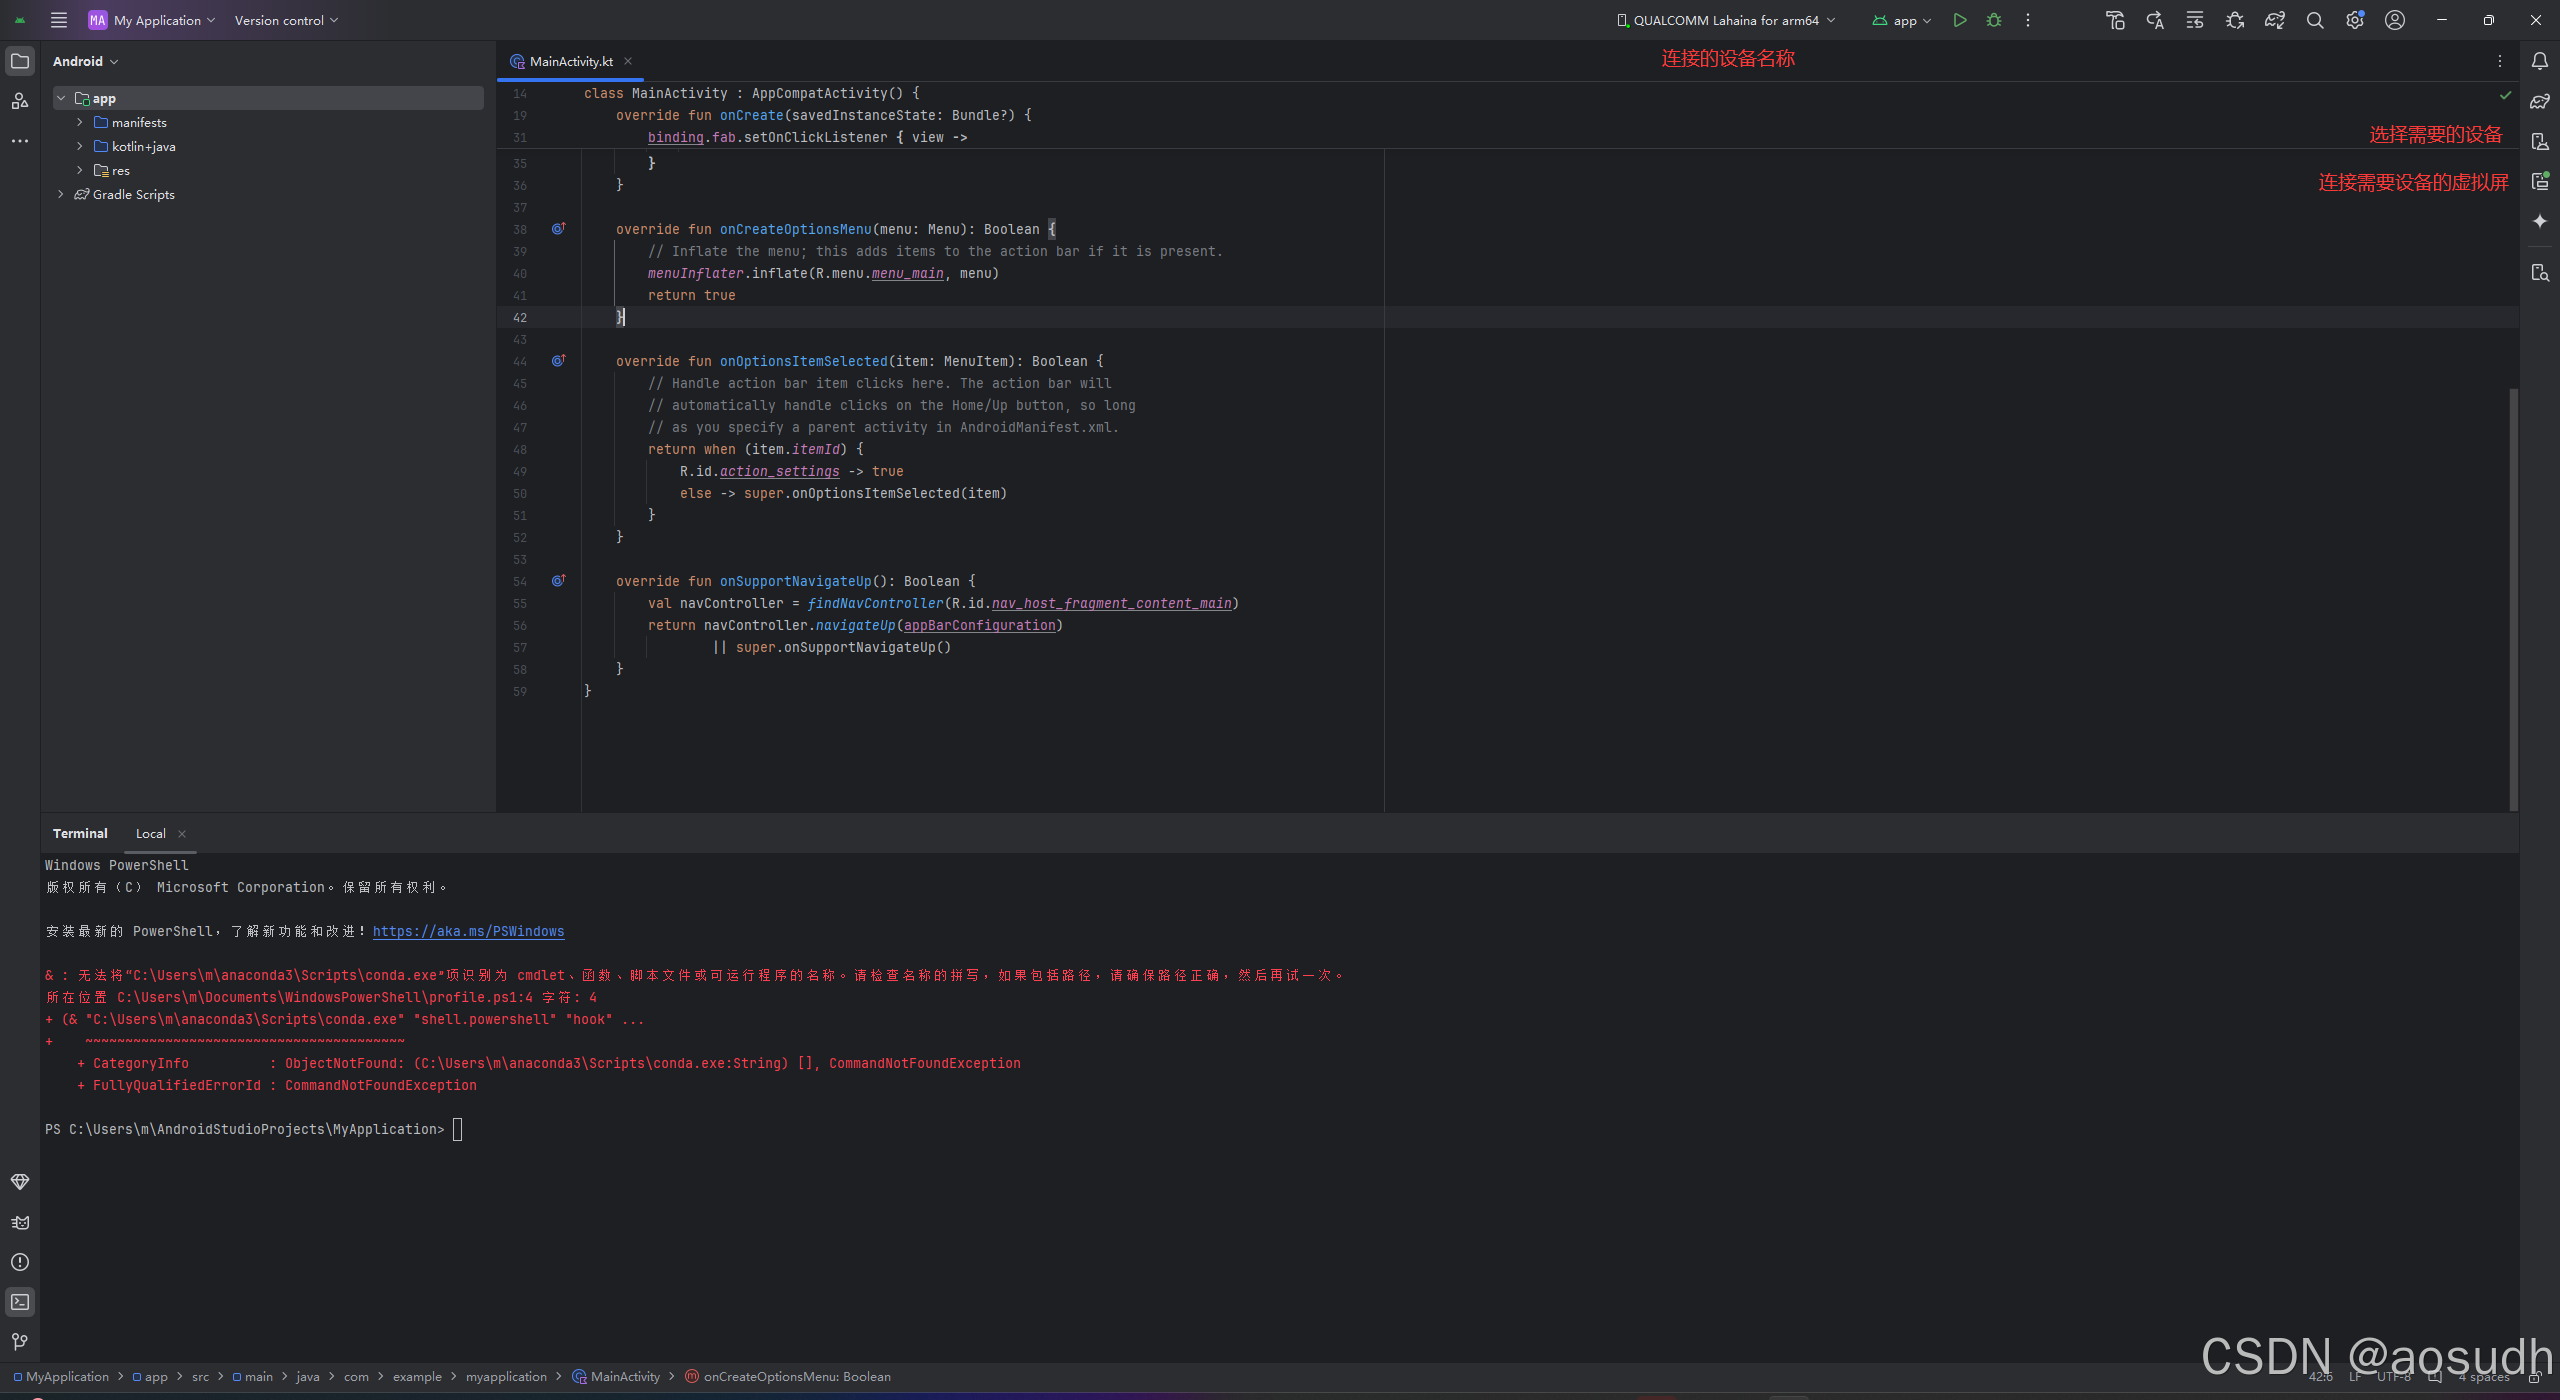
Task: Open the QUALCOMM Lahaina device dropdown
Action: pos(1726,20)
